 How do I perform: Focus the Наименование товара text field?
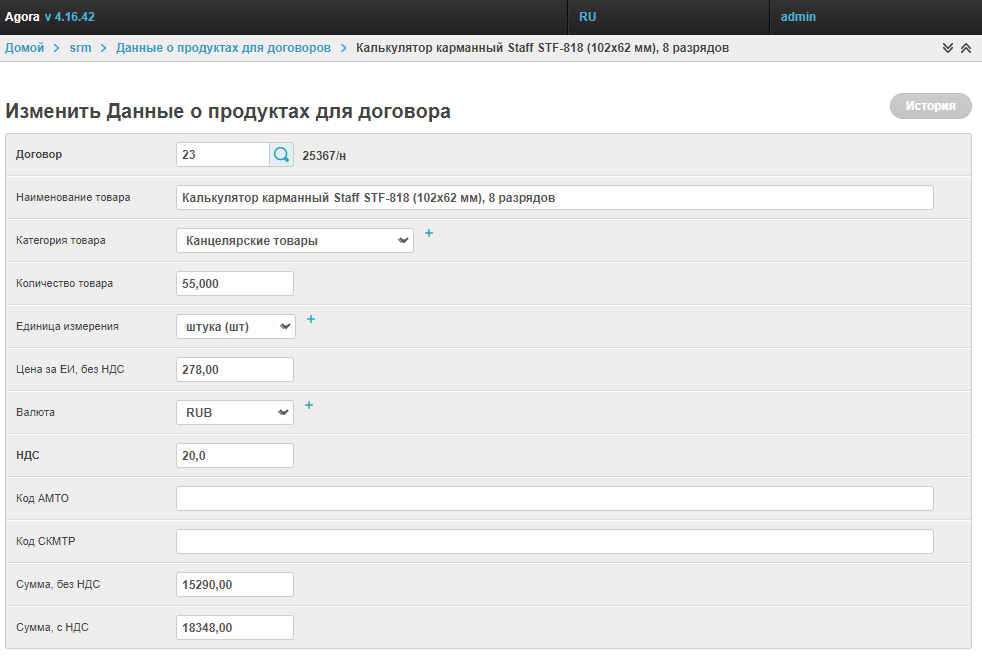coord(554,198)
